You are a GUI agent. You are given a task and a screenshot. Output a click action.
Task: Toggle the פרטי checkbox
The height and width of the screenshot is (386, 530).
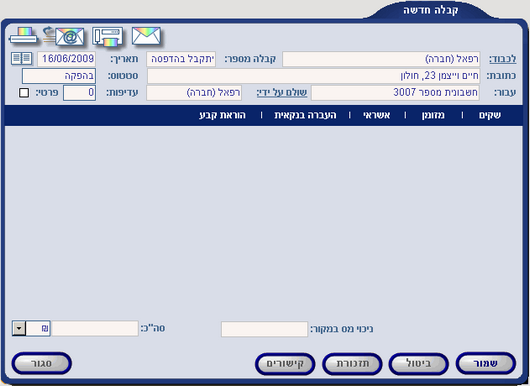pyautogui.click(x=24, y=93)
